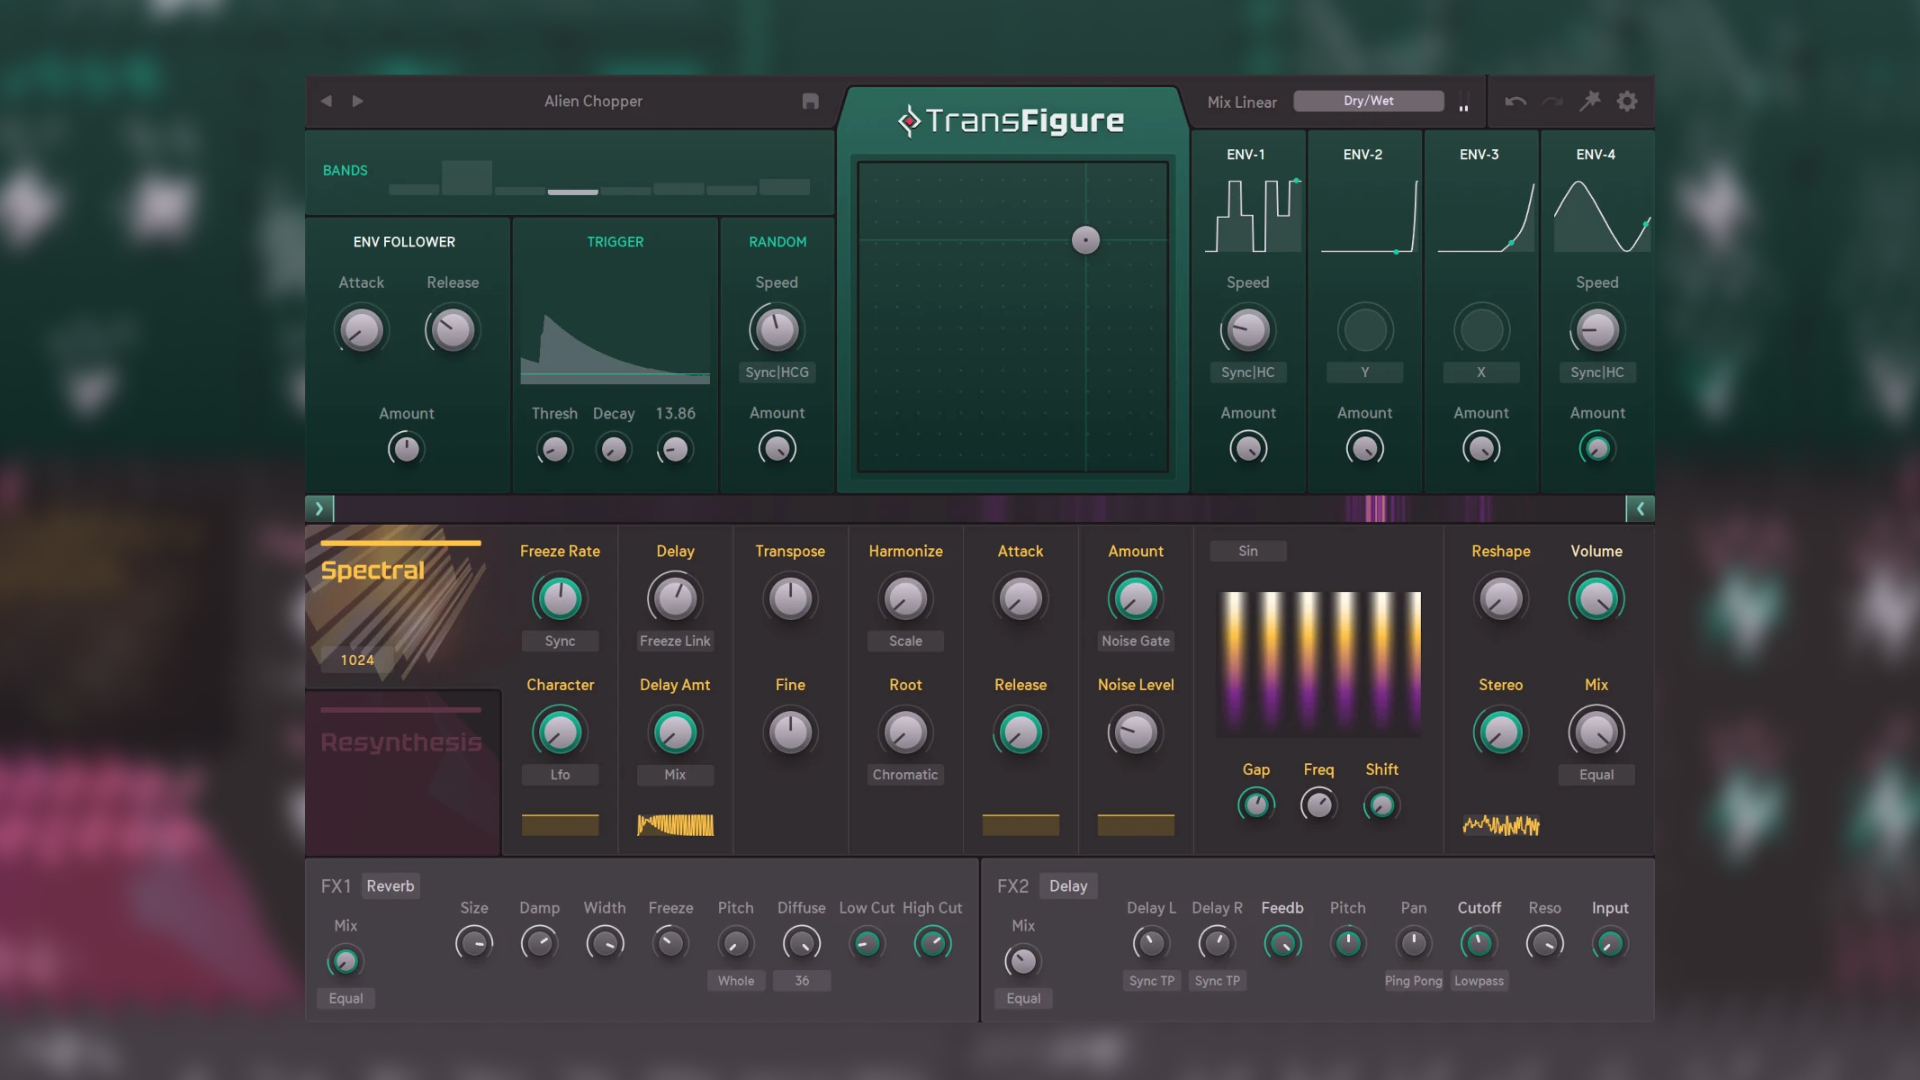This screenshot has height=1080, width=1920.
Task: Click the dot in the XY pad
Action: click(1085, 240)
